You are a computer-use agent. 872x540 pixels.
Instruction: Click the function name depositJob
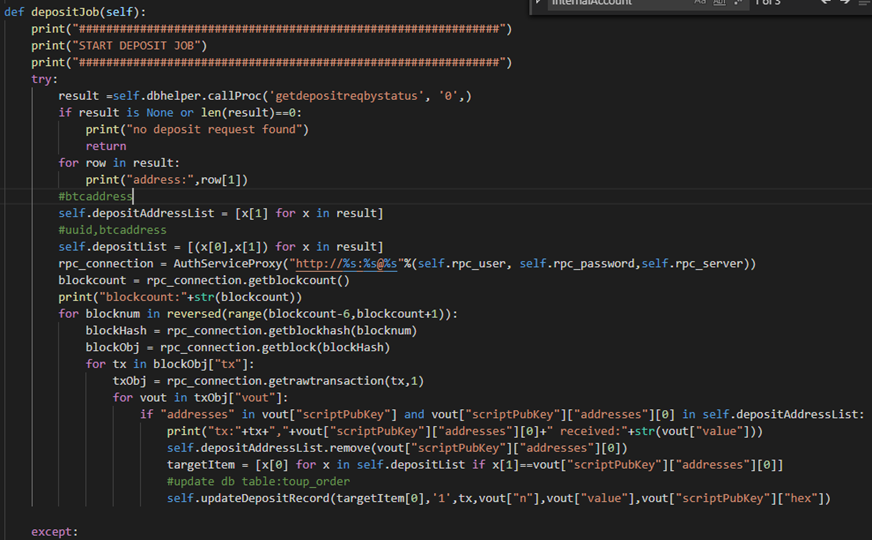tap(66, 12)
